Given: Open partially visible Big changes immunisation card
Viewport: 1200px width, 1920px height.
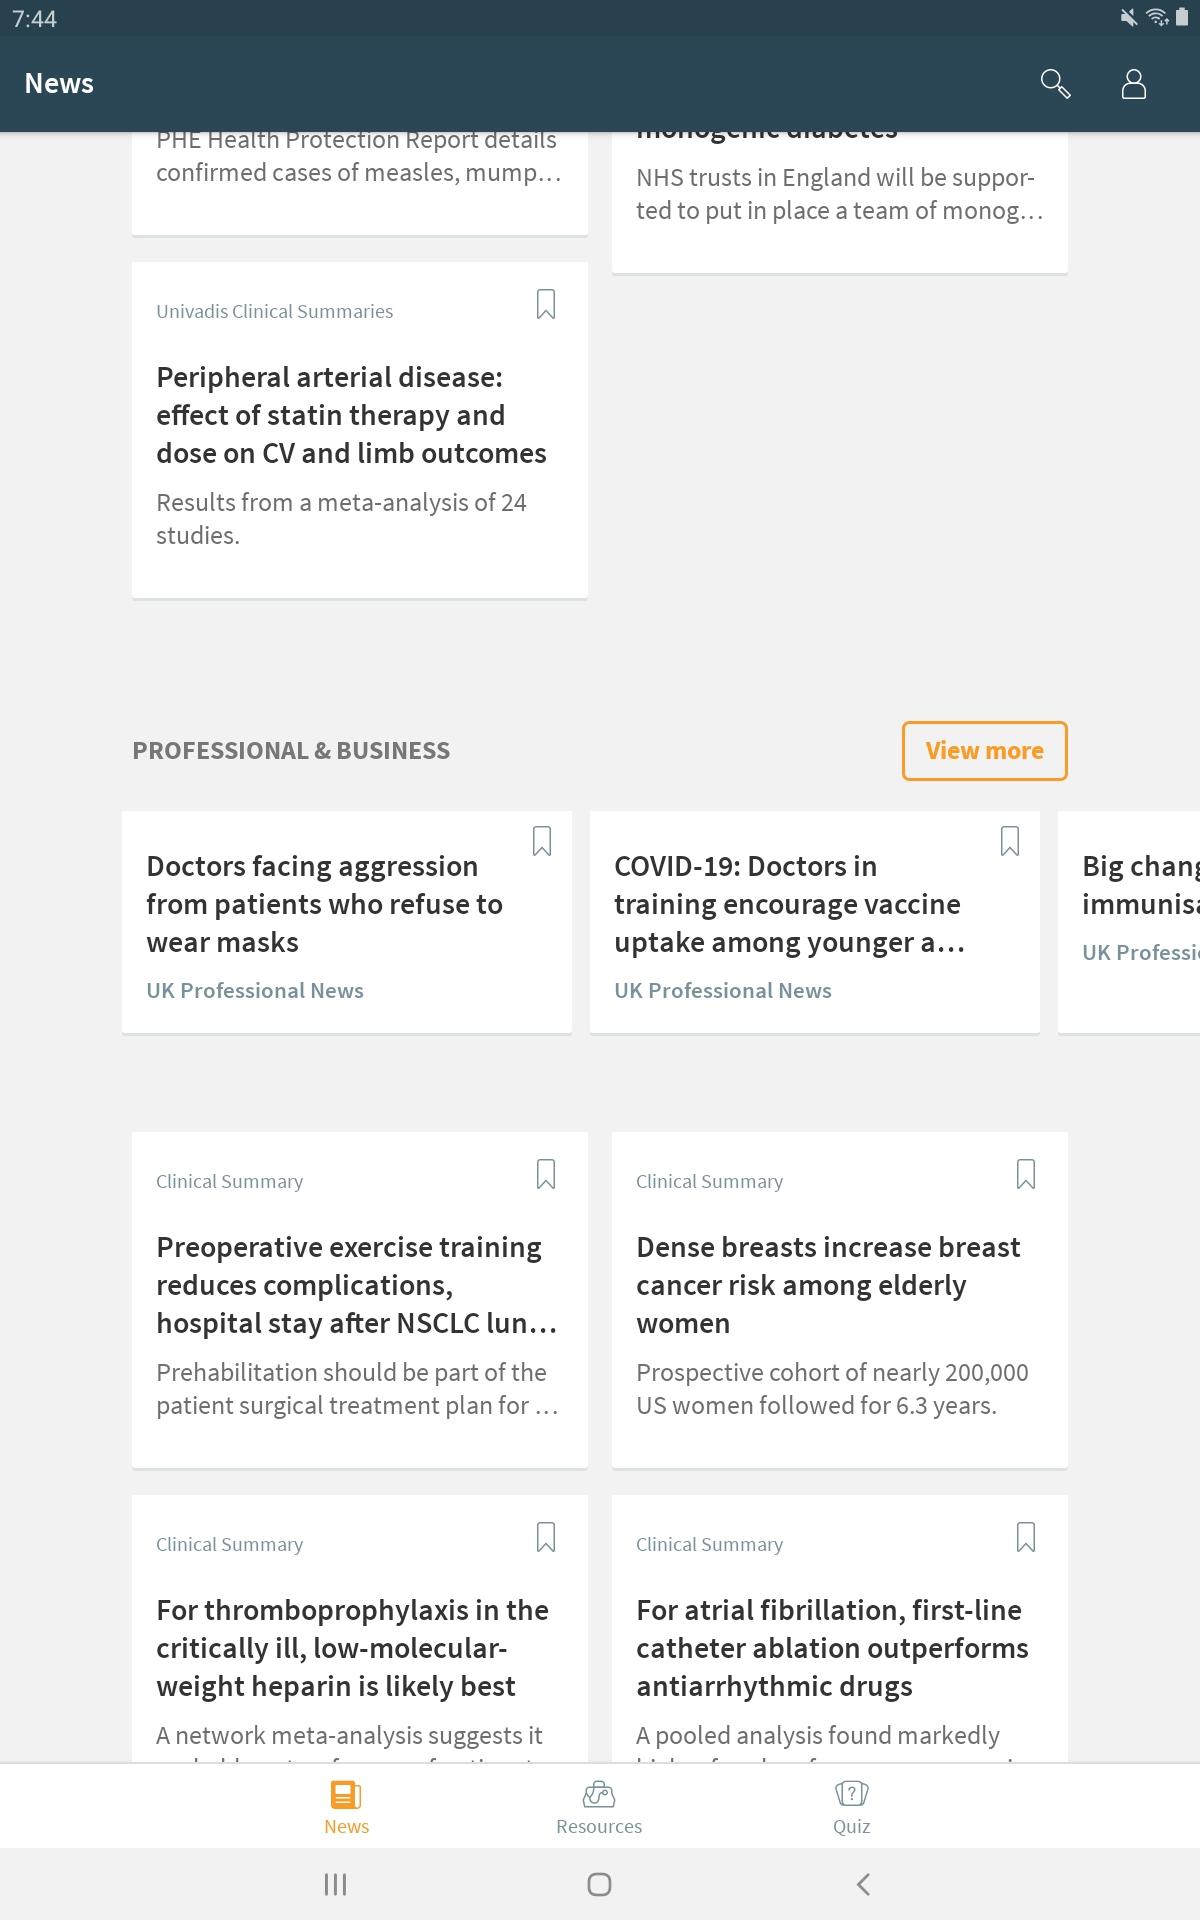Looking at the screenshot, I should [1129, 922].
